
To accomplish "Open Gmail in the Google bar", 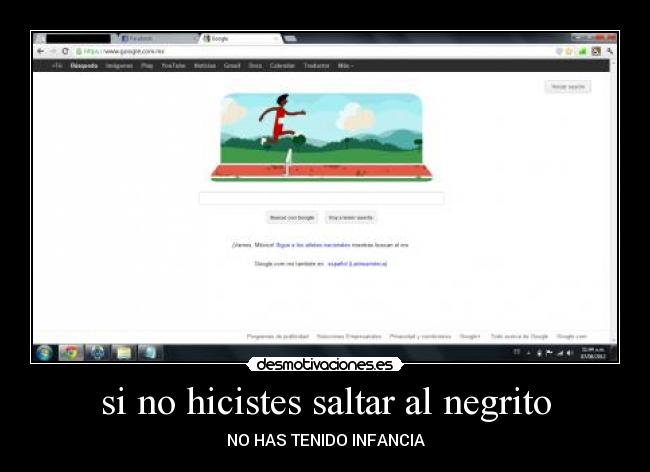I will pos(232,66).
